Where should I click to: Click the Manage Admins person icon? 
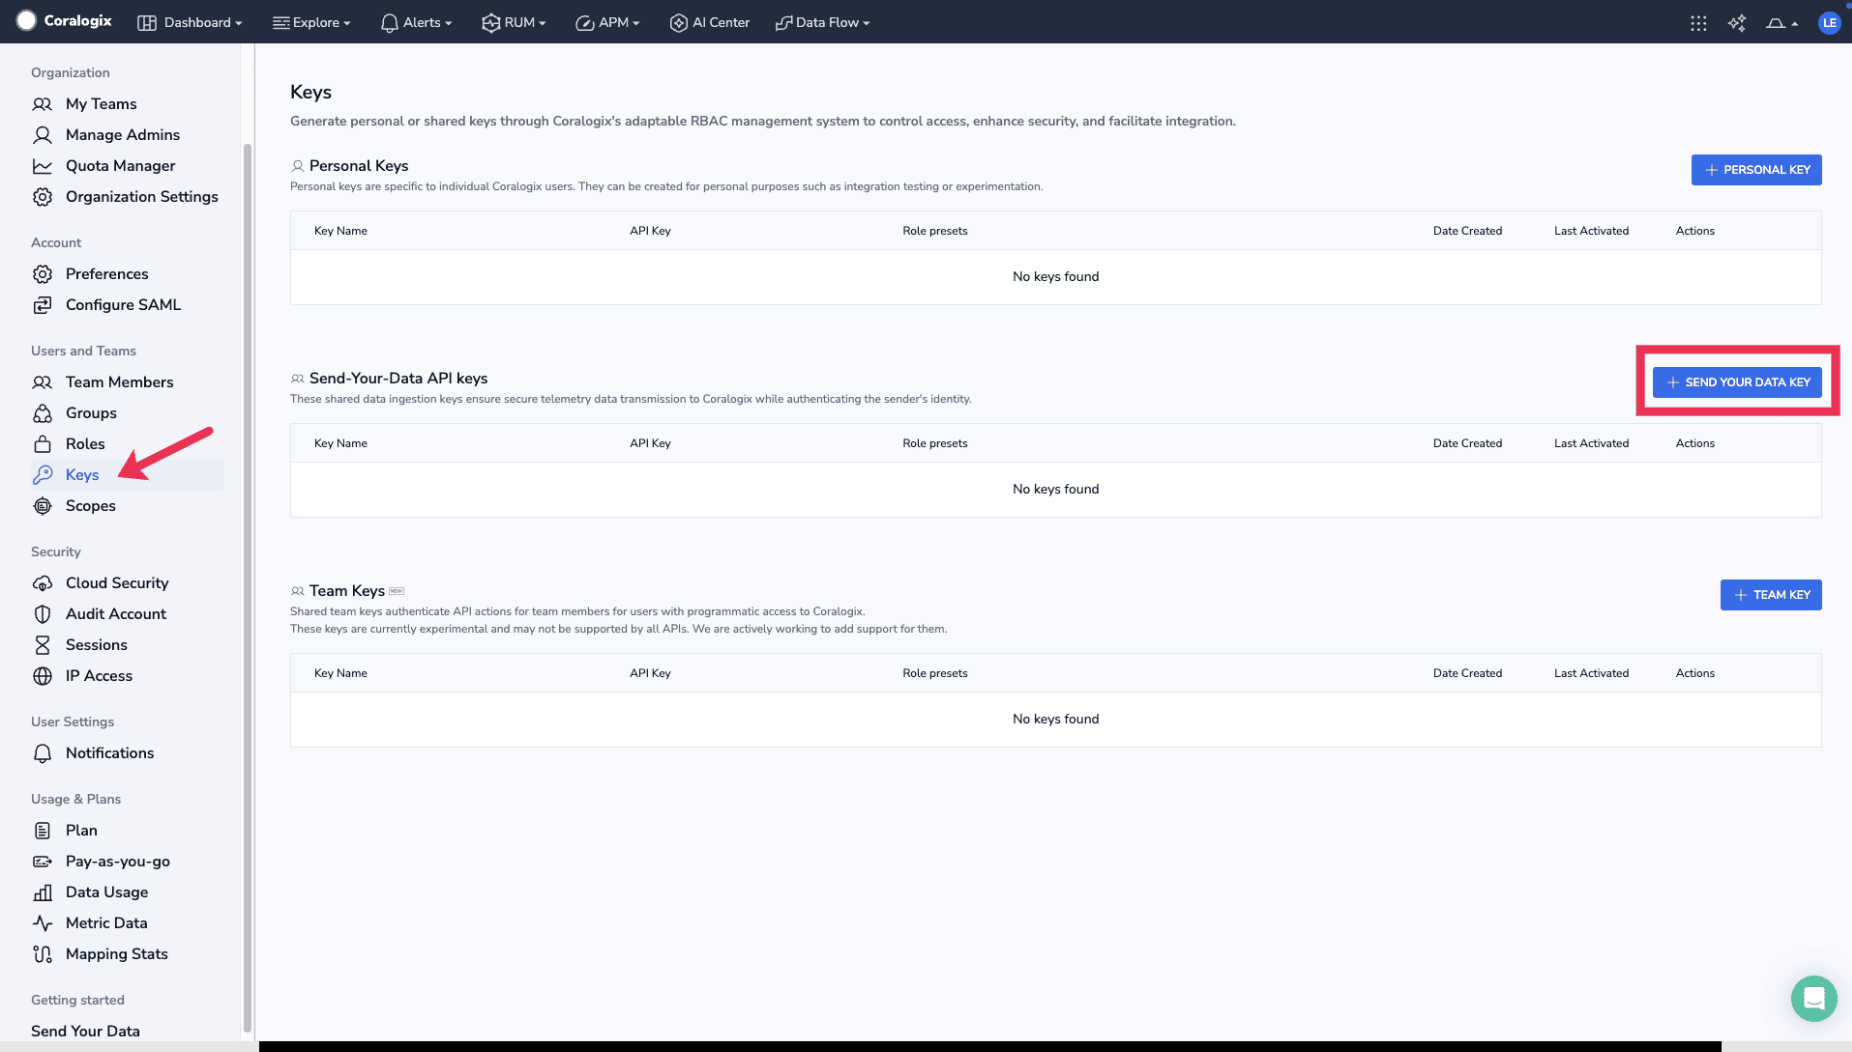click(x=42, y=135)
